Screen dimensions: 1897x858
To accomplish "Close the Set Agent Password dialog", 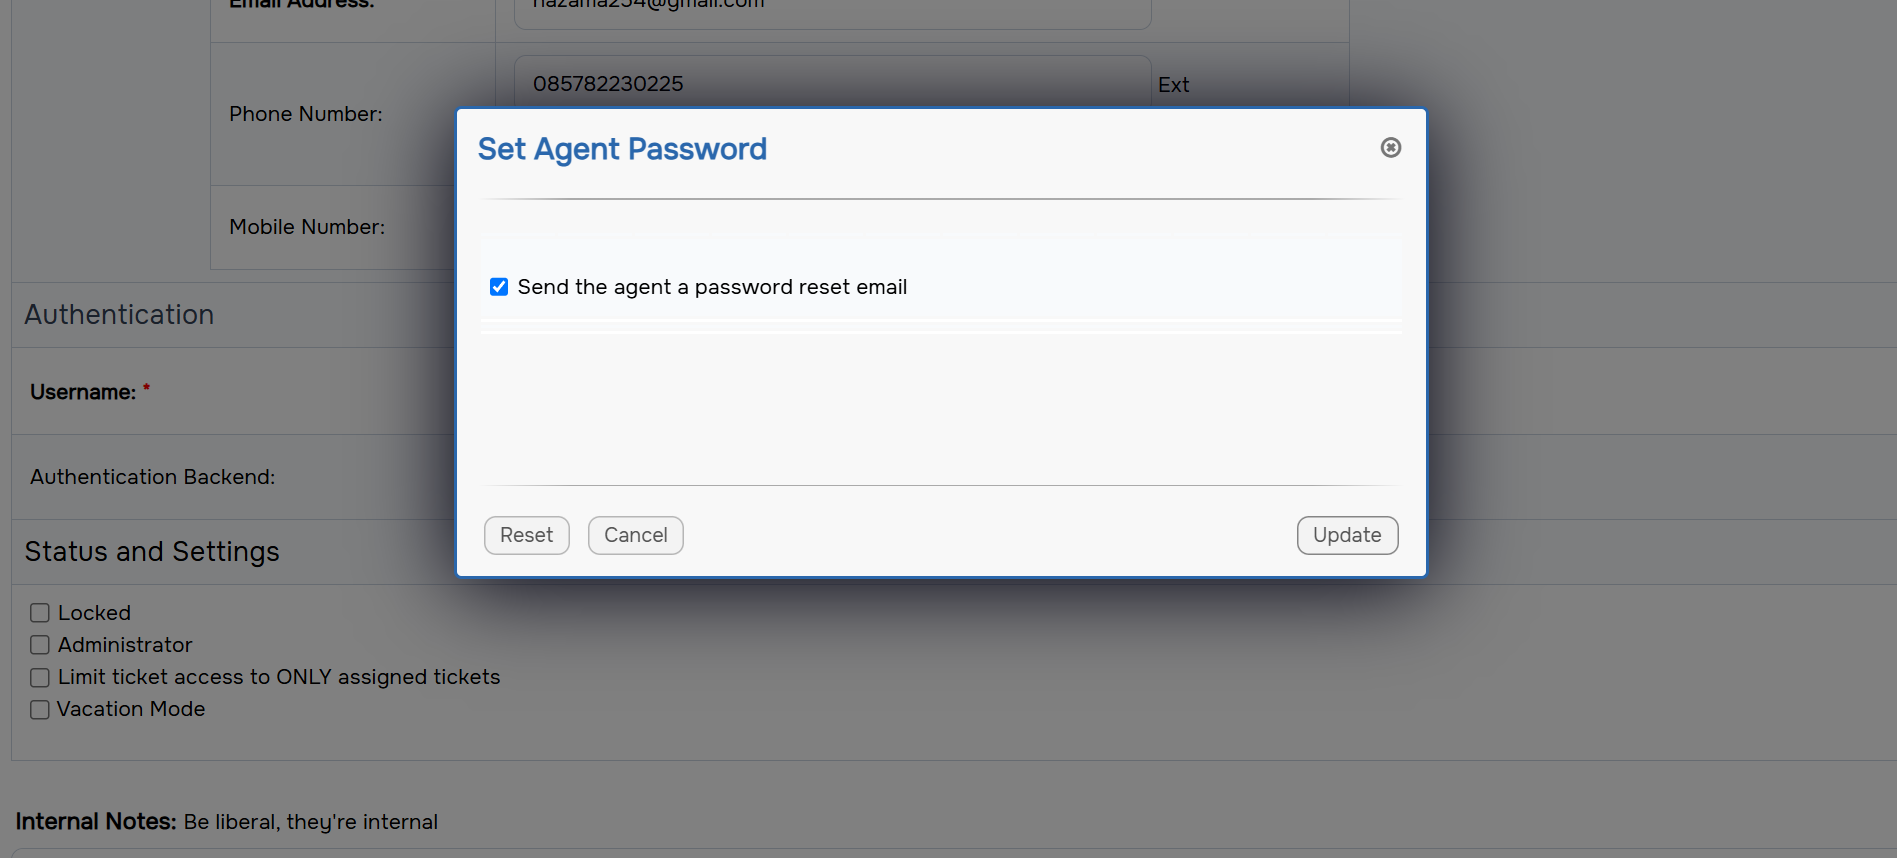I will tap(1390, 148).
